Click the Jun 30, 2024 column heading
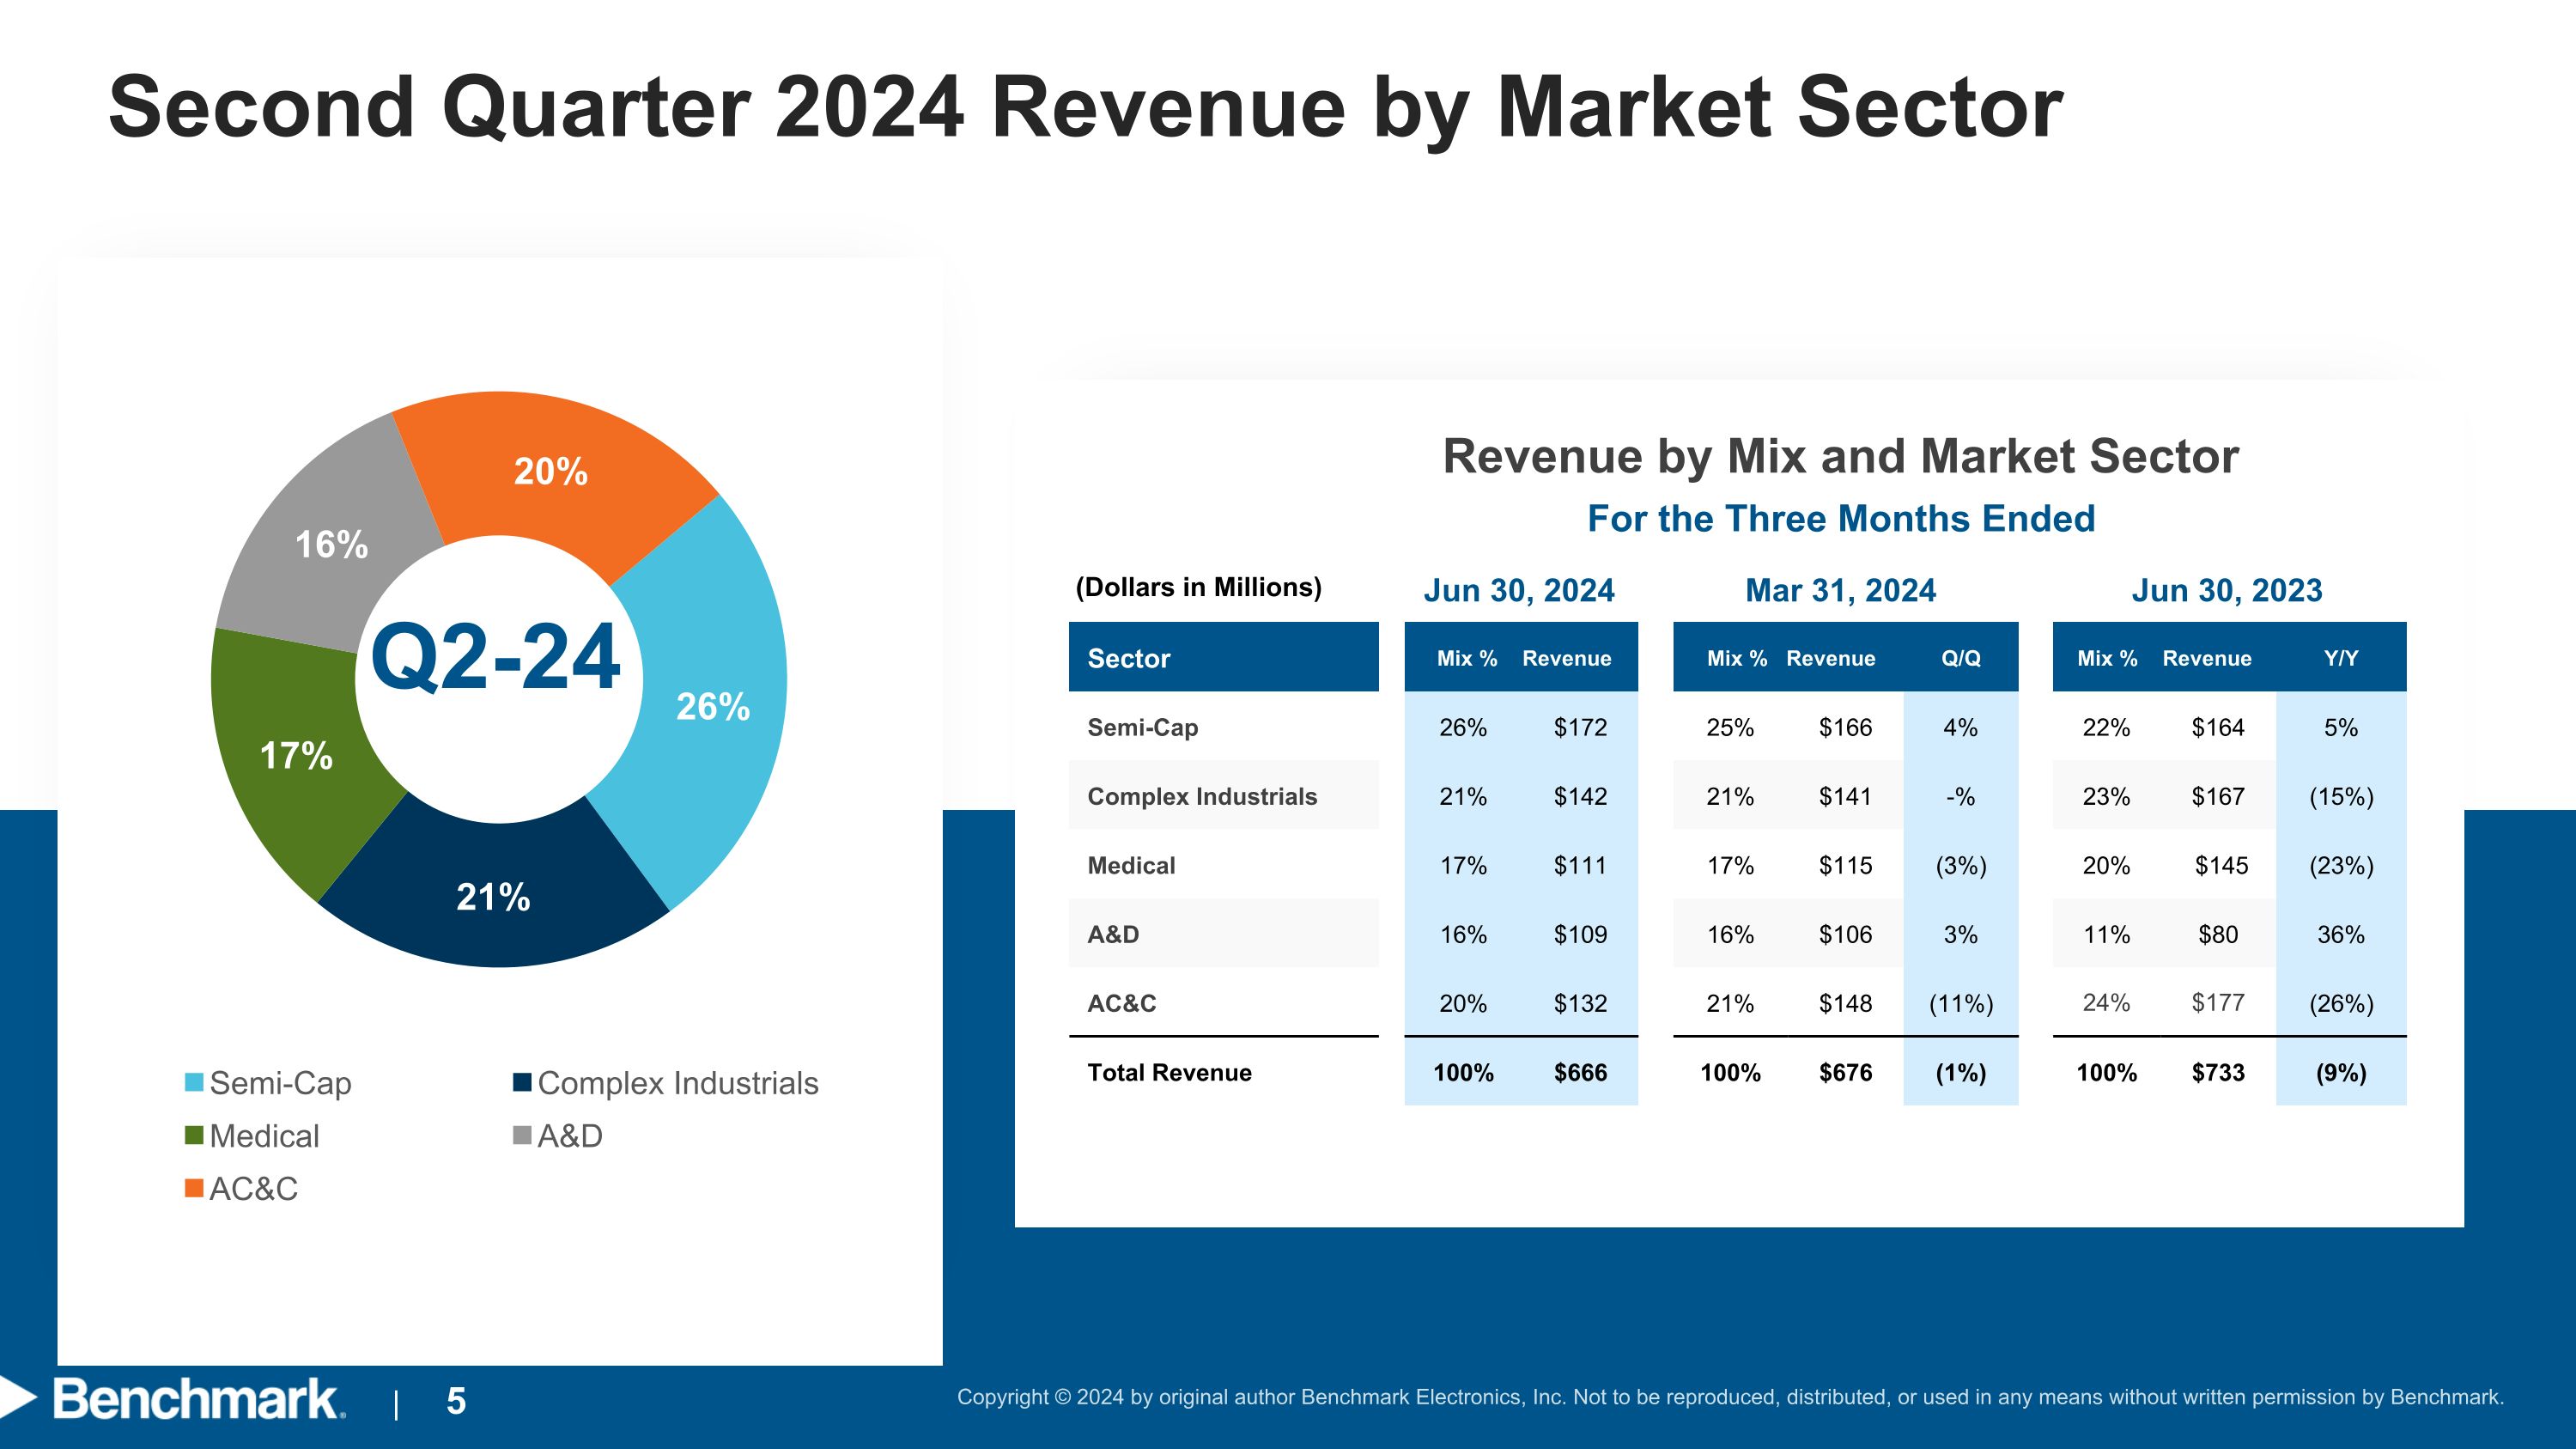Viewport: 2576px width, 1449px height. click(1518, 590)
